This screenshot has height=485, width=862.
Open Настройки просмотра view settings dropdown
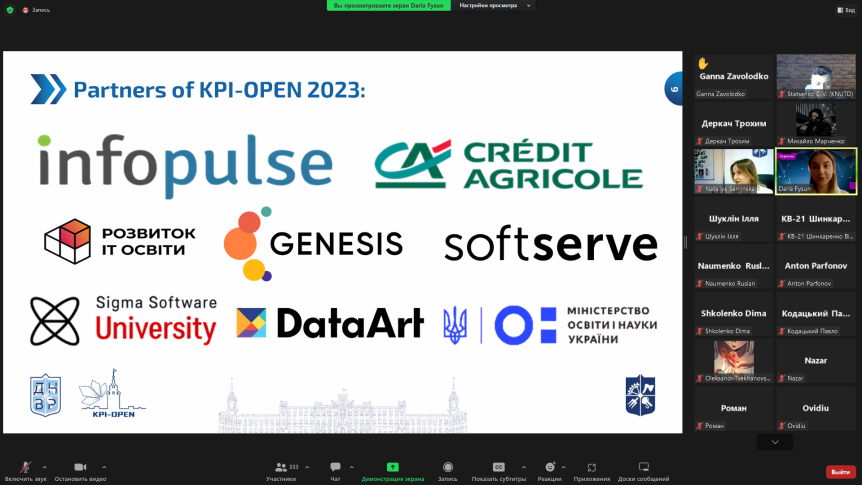494,5
